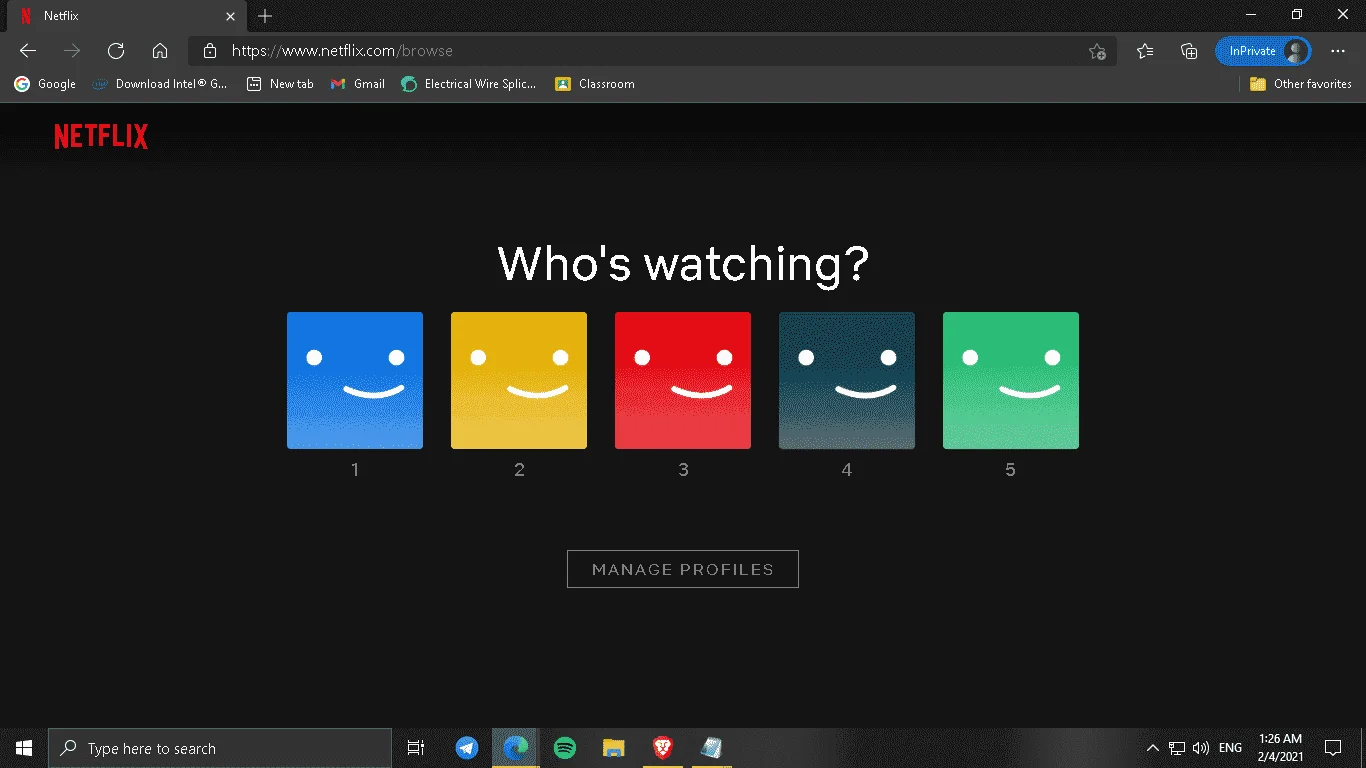Click the Microsoft Edge taskbar icon
Image resolution: width=1366 pixels, height=768 pixels.
point(516,748)
